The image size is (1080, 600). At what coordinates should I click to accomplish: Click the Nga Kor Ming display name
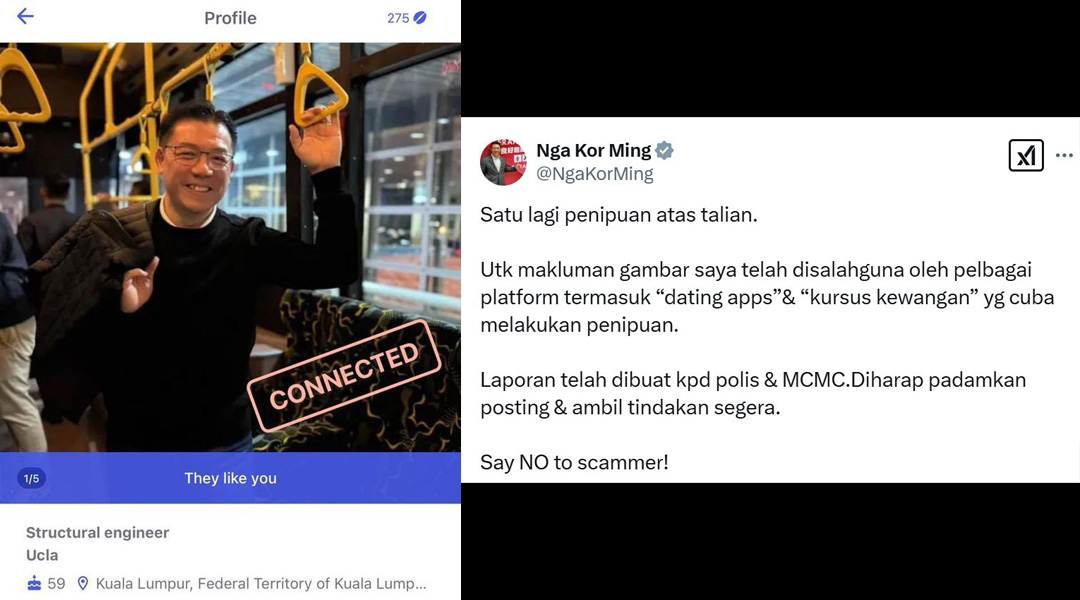(594, 150)
